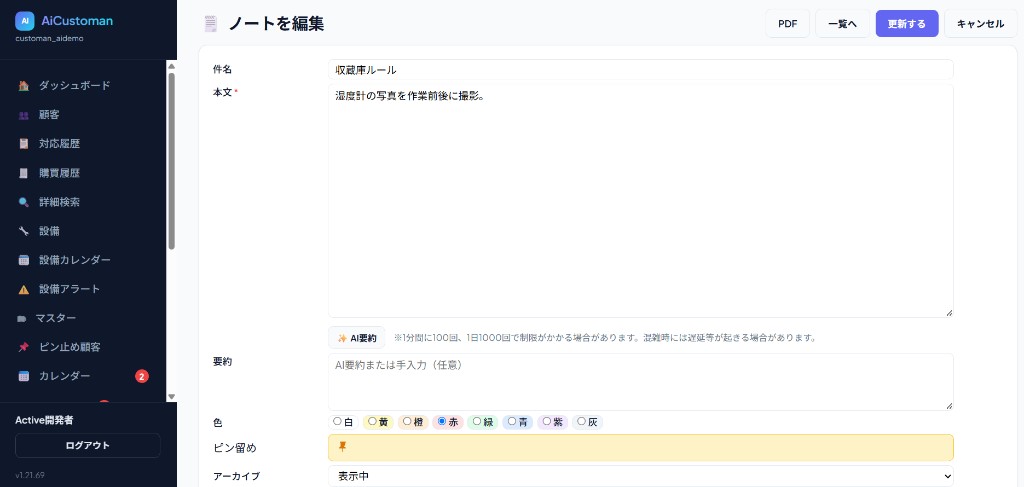Select the 黄 color radio button
1024x487 pixels.
(372, 422)
